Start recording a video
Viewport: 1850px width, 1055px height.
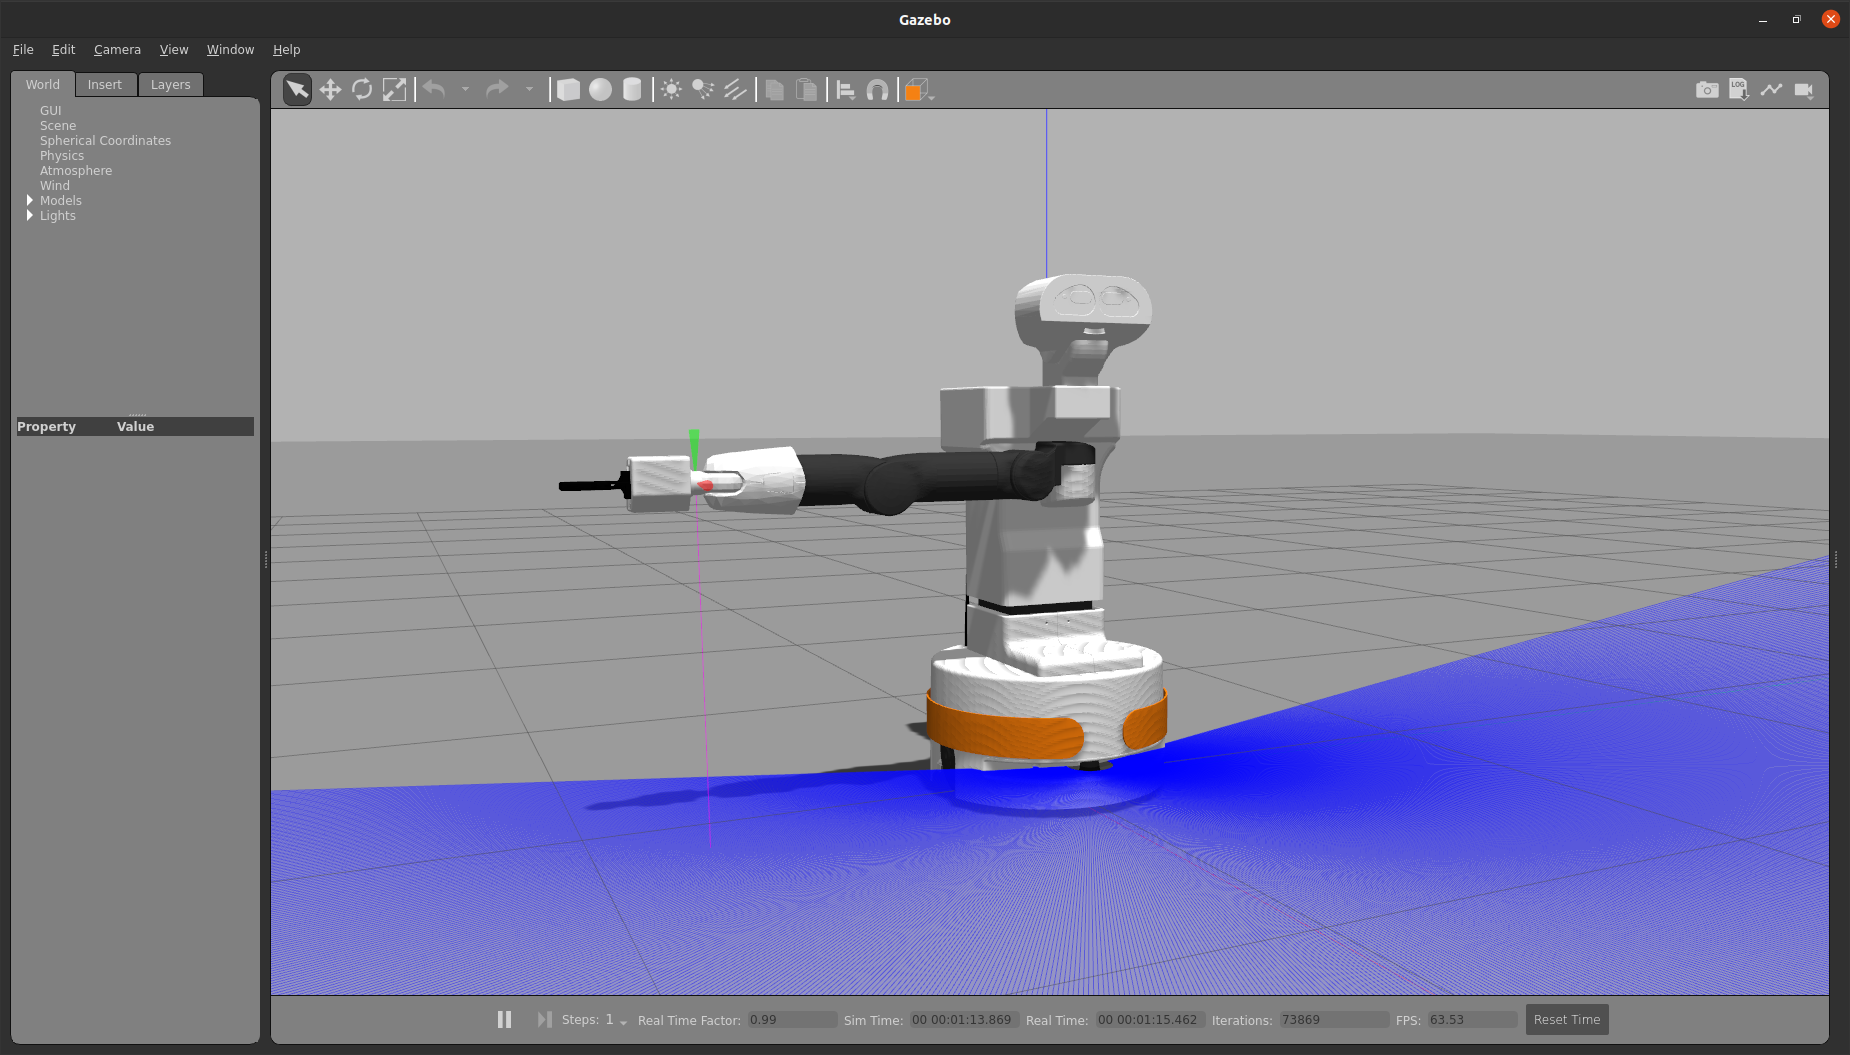pyautogui.click(x=1805, y=89)
